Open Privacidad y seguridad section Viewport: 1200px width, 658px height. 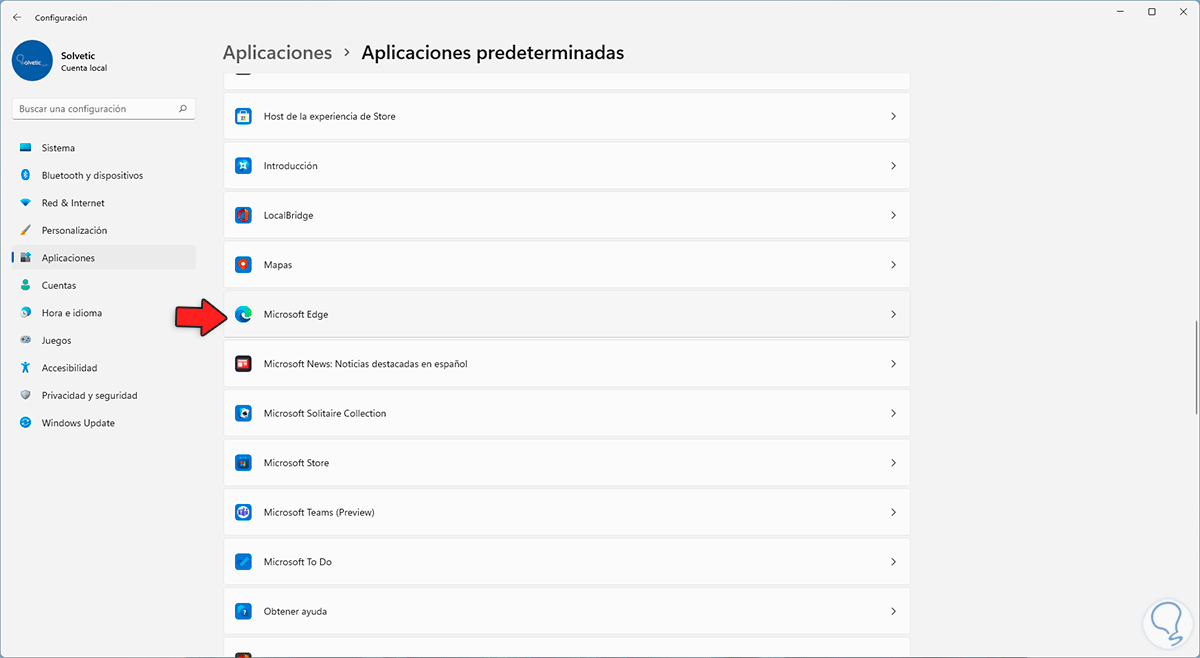click(x=89, y=395)
